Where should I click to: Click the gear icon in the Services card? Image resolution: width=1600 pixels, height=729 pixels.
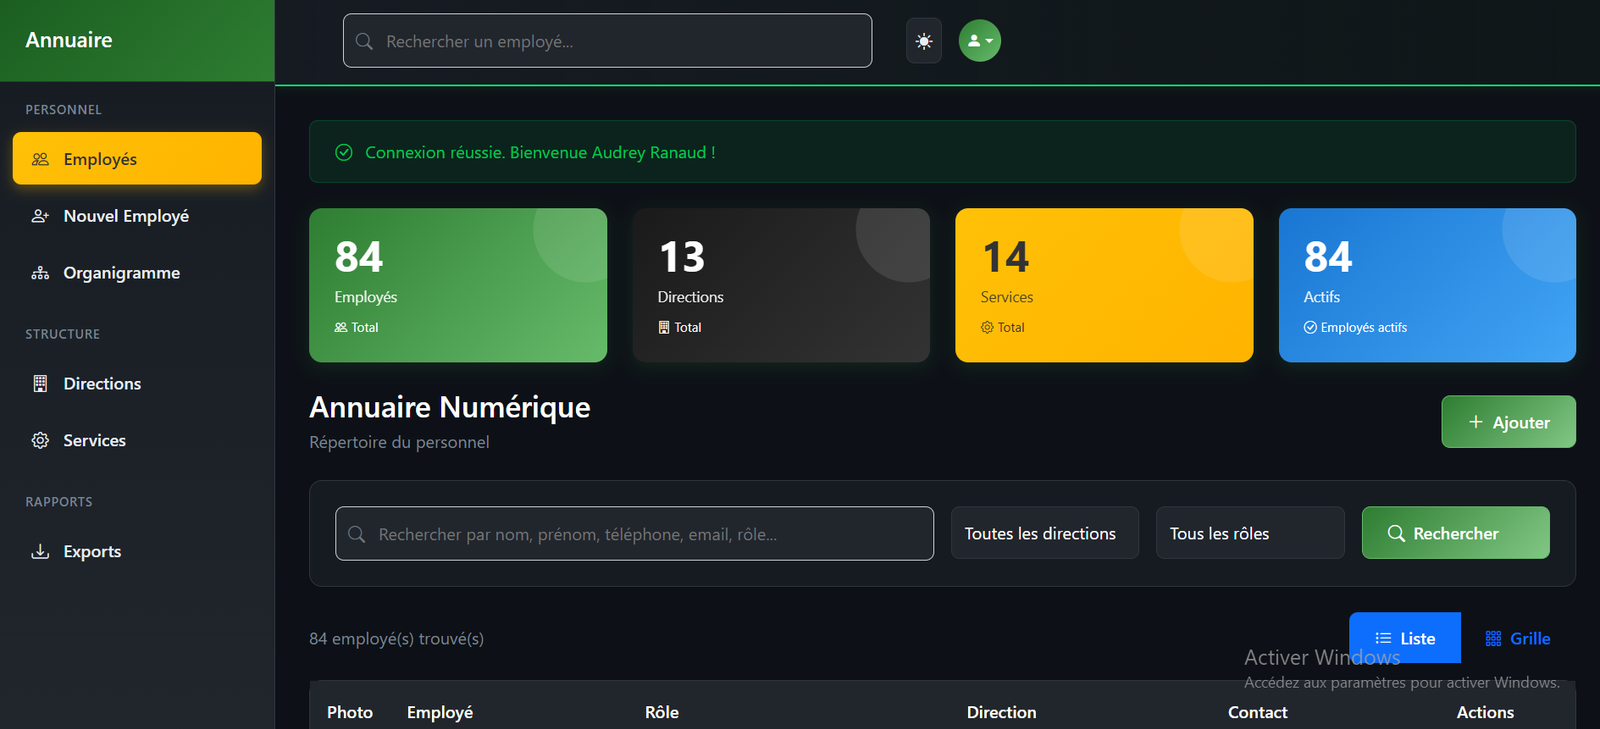[987, 327]
